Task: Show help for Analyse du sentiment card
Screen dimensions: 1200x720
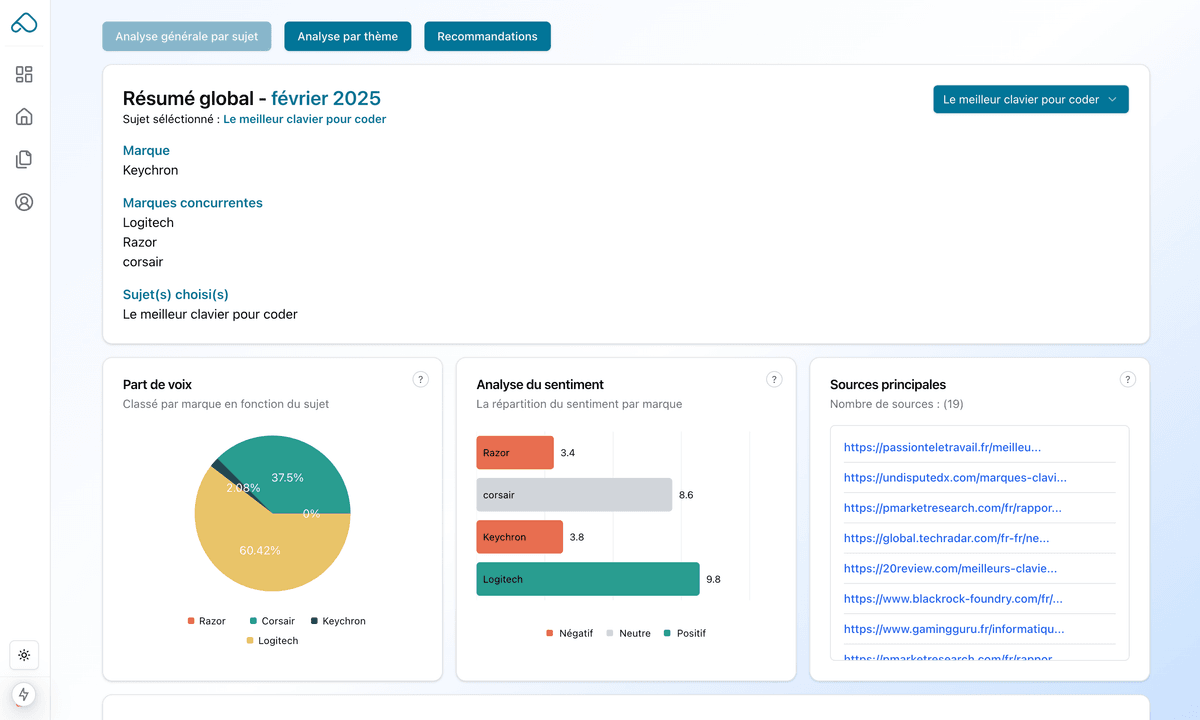Action: tap(774, 379)
